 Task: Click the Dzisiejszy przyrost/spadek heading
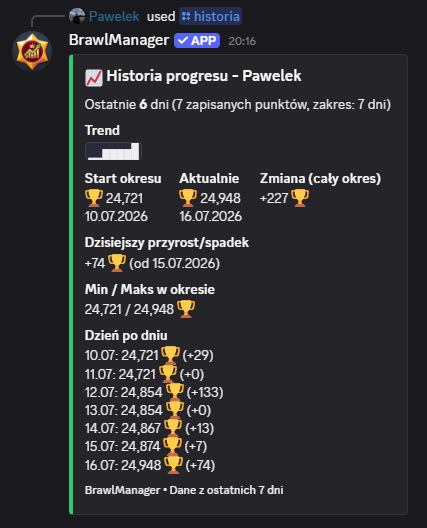coord(167,242)
